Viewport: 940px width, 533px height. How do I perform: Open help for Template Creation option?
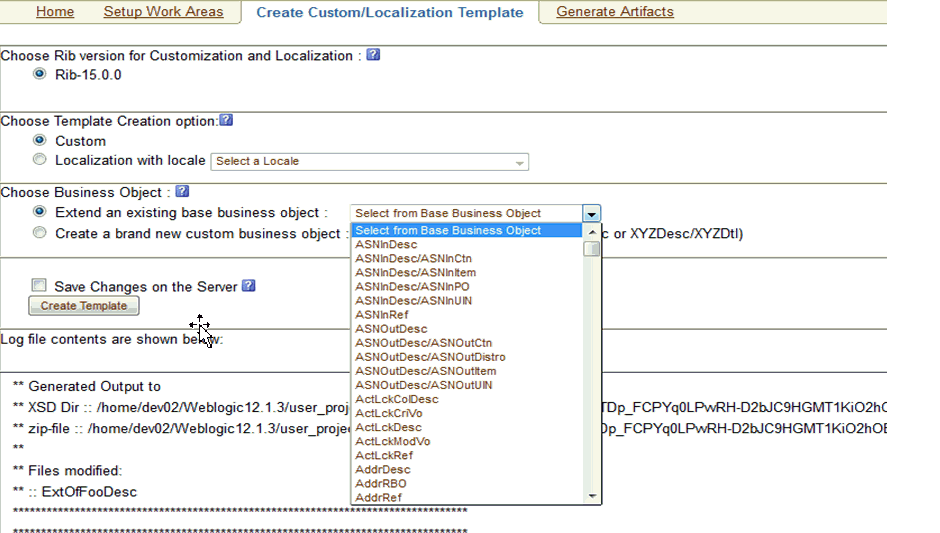click(x=226, y=120)
